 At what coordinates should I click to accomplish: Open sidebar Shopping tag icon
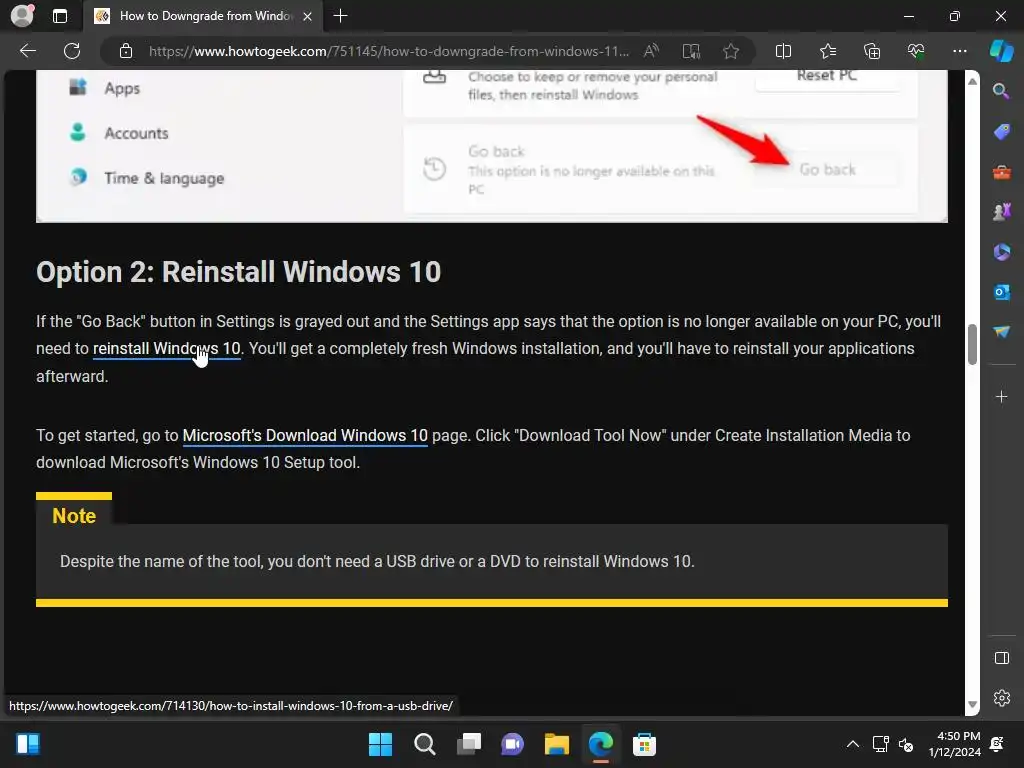click(1001, 131)
